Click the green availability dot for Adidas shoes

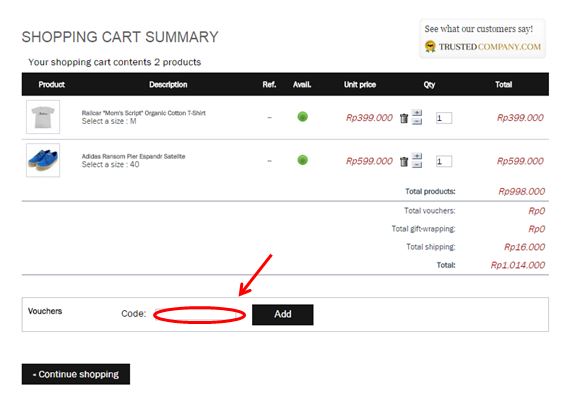coord(303,160)
